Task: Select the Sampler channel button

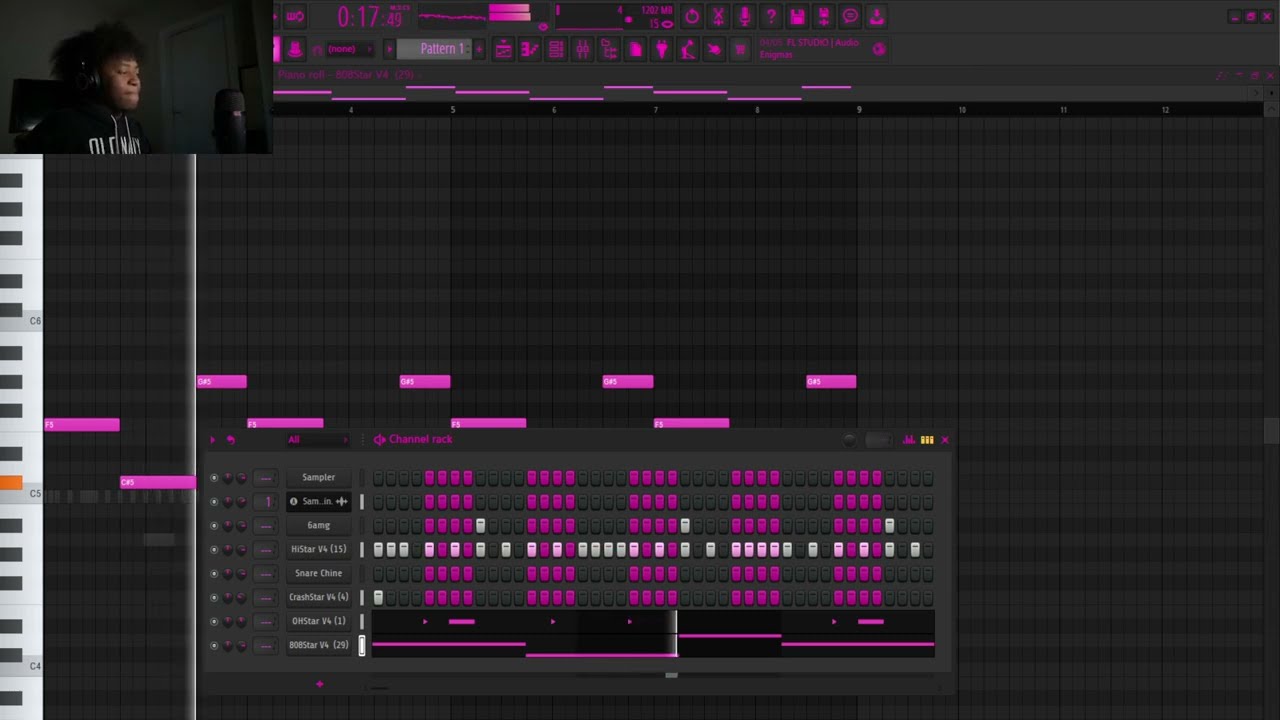Action: pyautogui.click(x=319, y=478)
